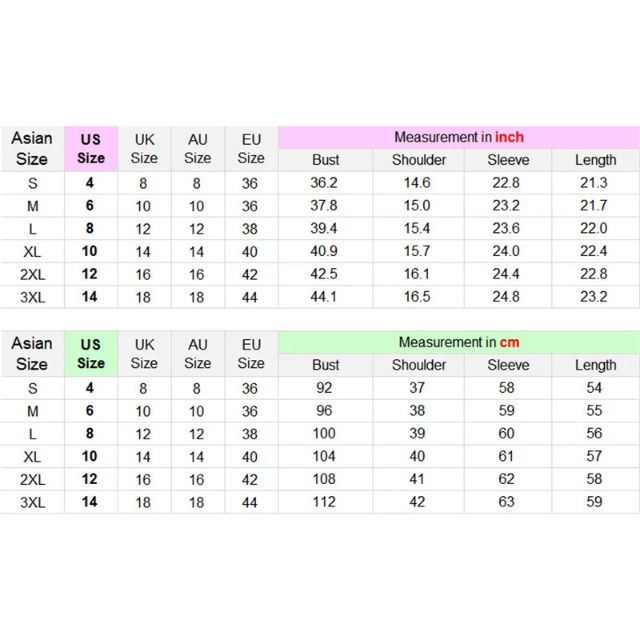This screenshot has height=640, width=640.
Task: Select Sleeve column header in cm table
Action: click(508, 365)
